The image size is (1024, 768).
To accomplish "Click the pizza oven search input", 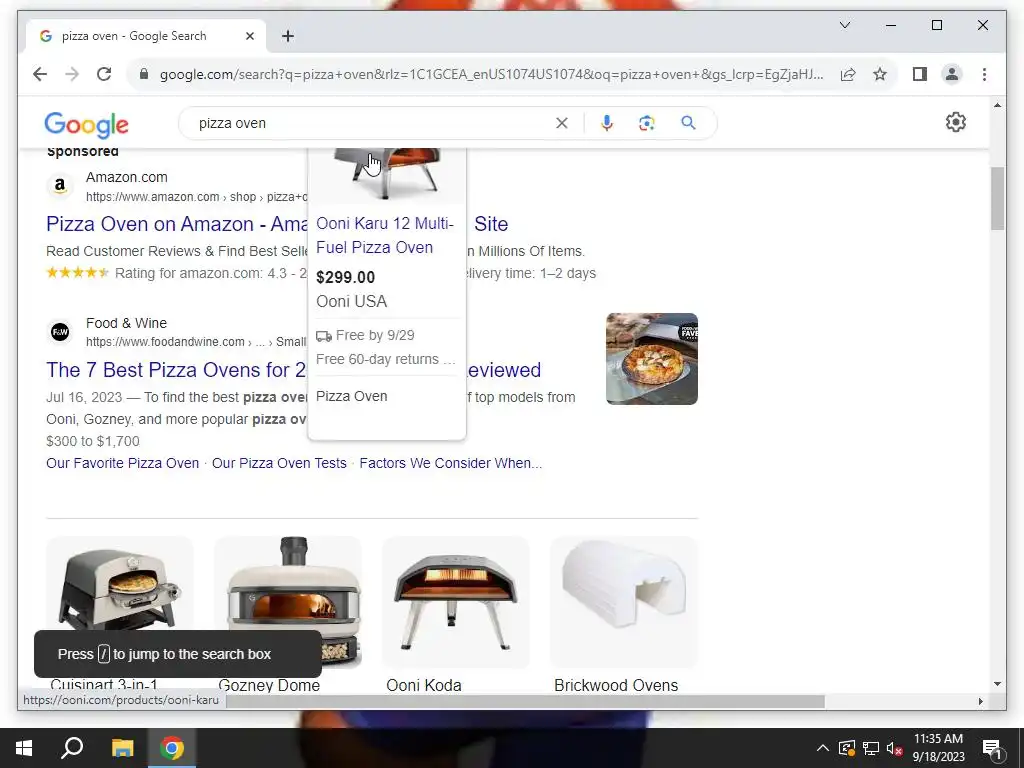I will pyautogui.click(x=372, y=123).
